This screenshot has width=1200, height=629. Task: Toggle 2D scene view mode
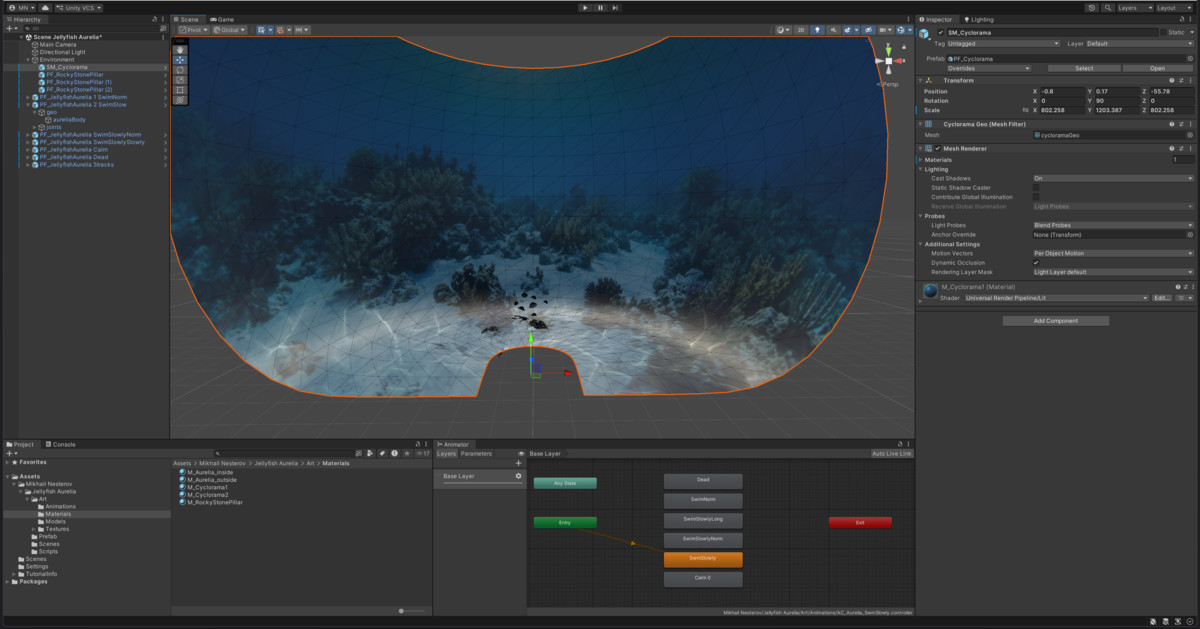802,30
